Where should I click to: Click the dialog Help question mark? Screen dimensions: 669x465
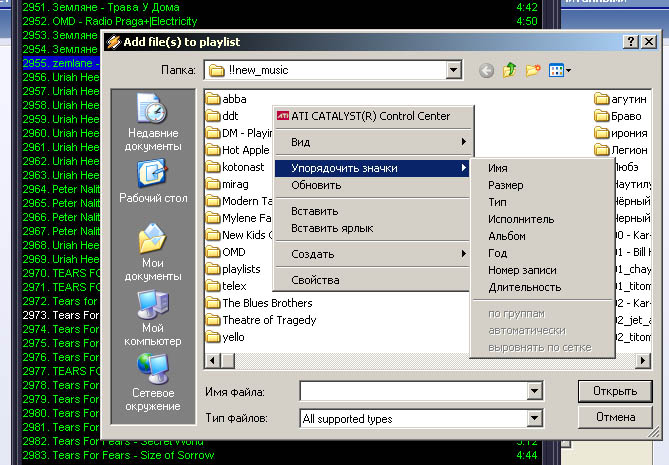click(x=631, y=41)
